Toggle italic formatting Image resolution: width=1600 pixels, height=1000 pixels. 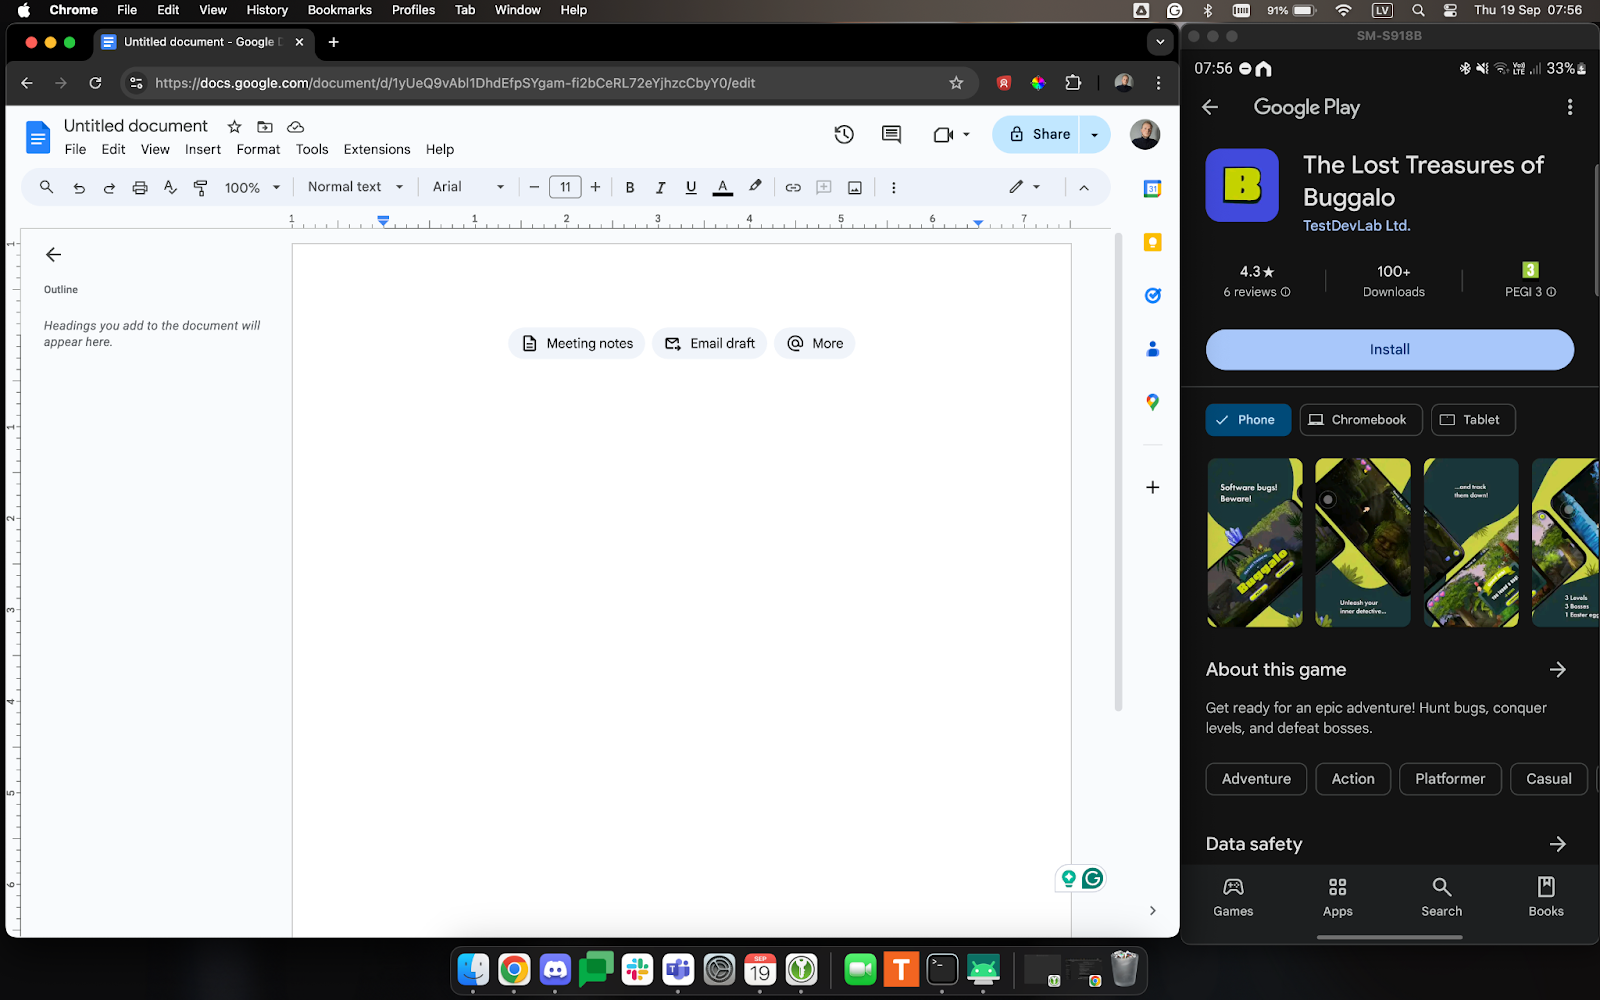660,187
